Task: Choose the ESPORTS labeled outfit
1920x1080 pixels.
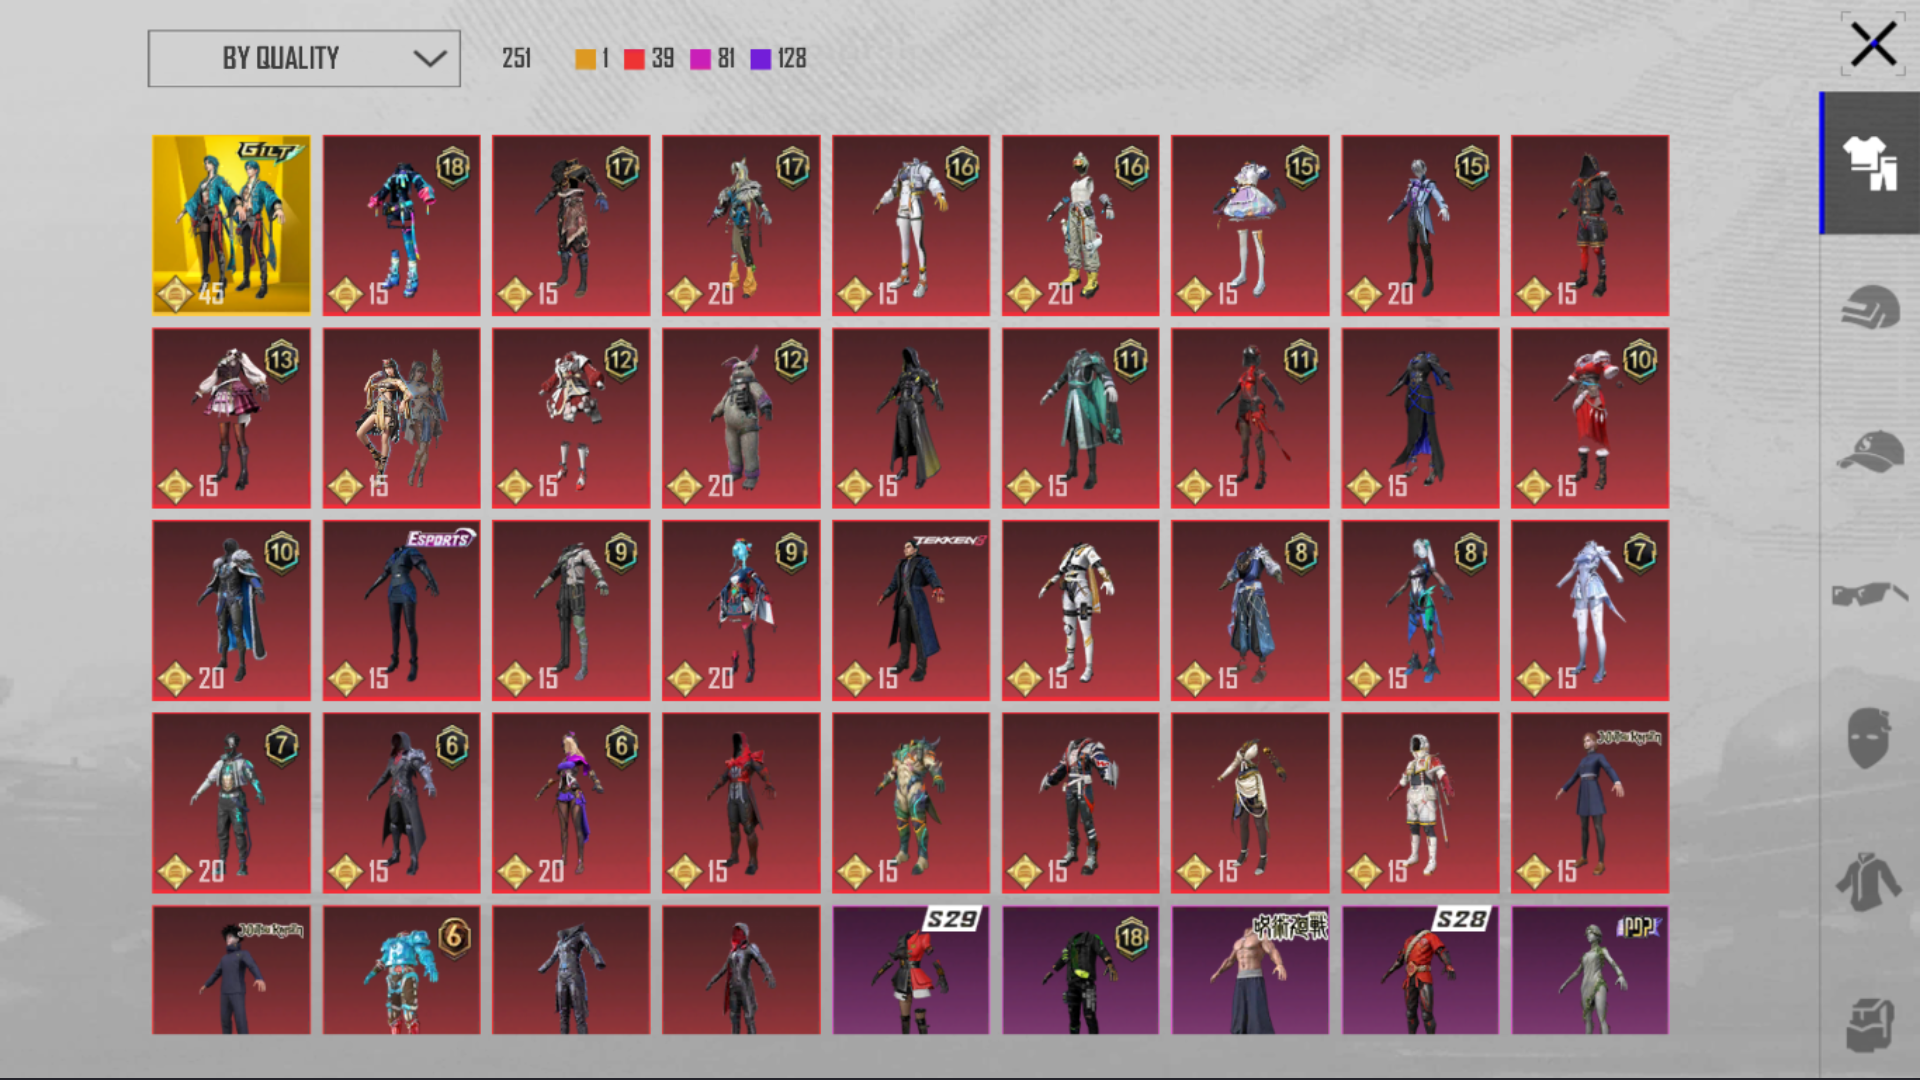Action: pos(401,610)
